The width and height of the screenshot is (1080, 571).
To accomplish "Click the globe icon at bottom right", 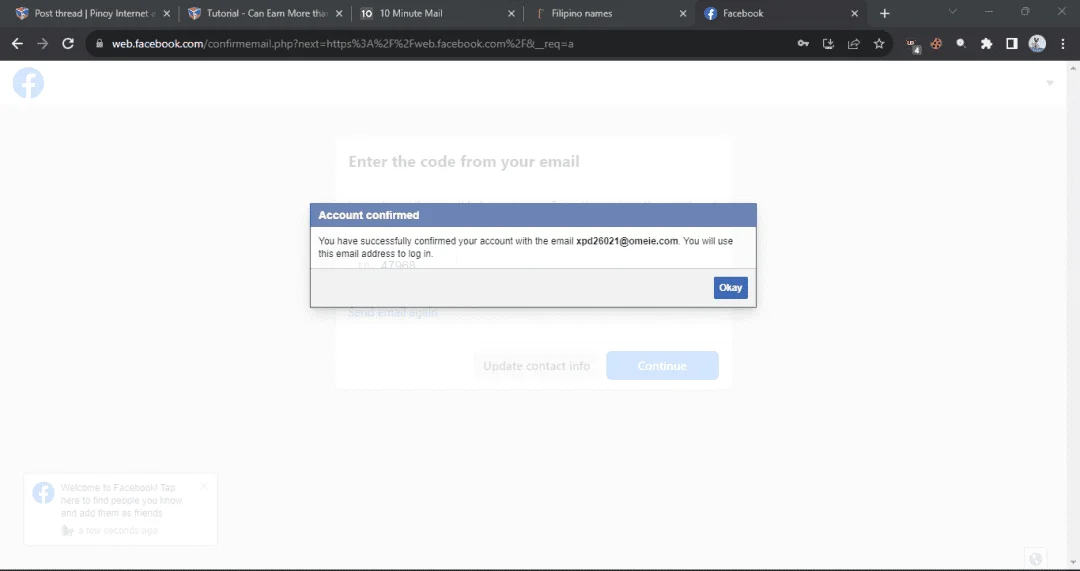I will [1035, 559].
